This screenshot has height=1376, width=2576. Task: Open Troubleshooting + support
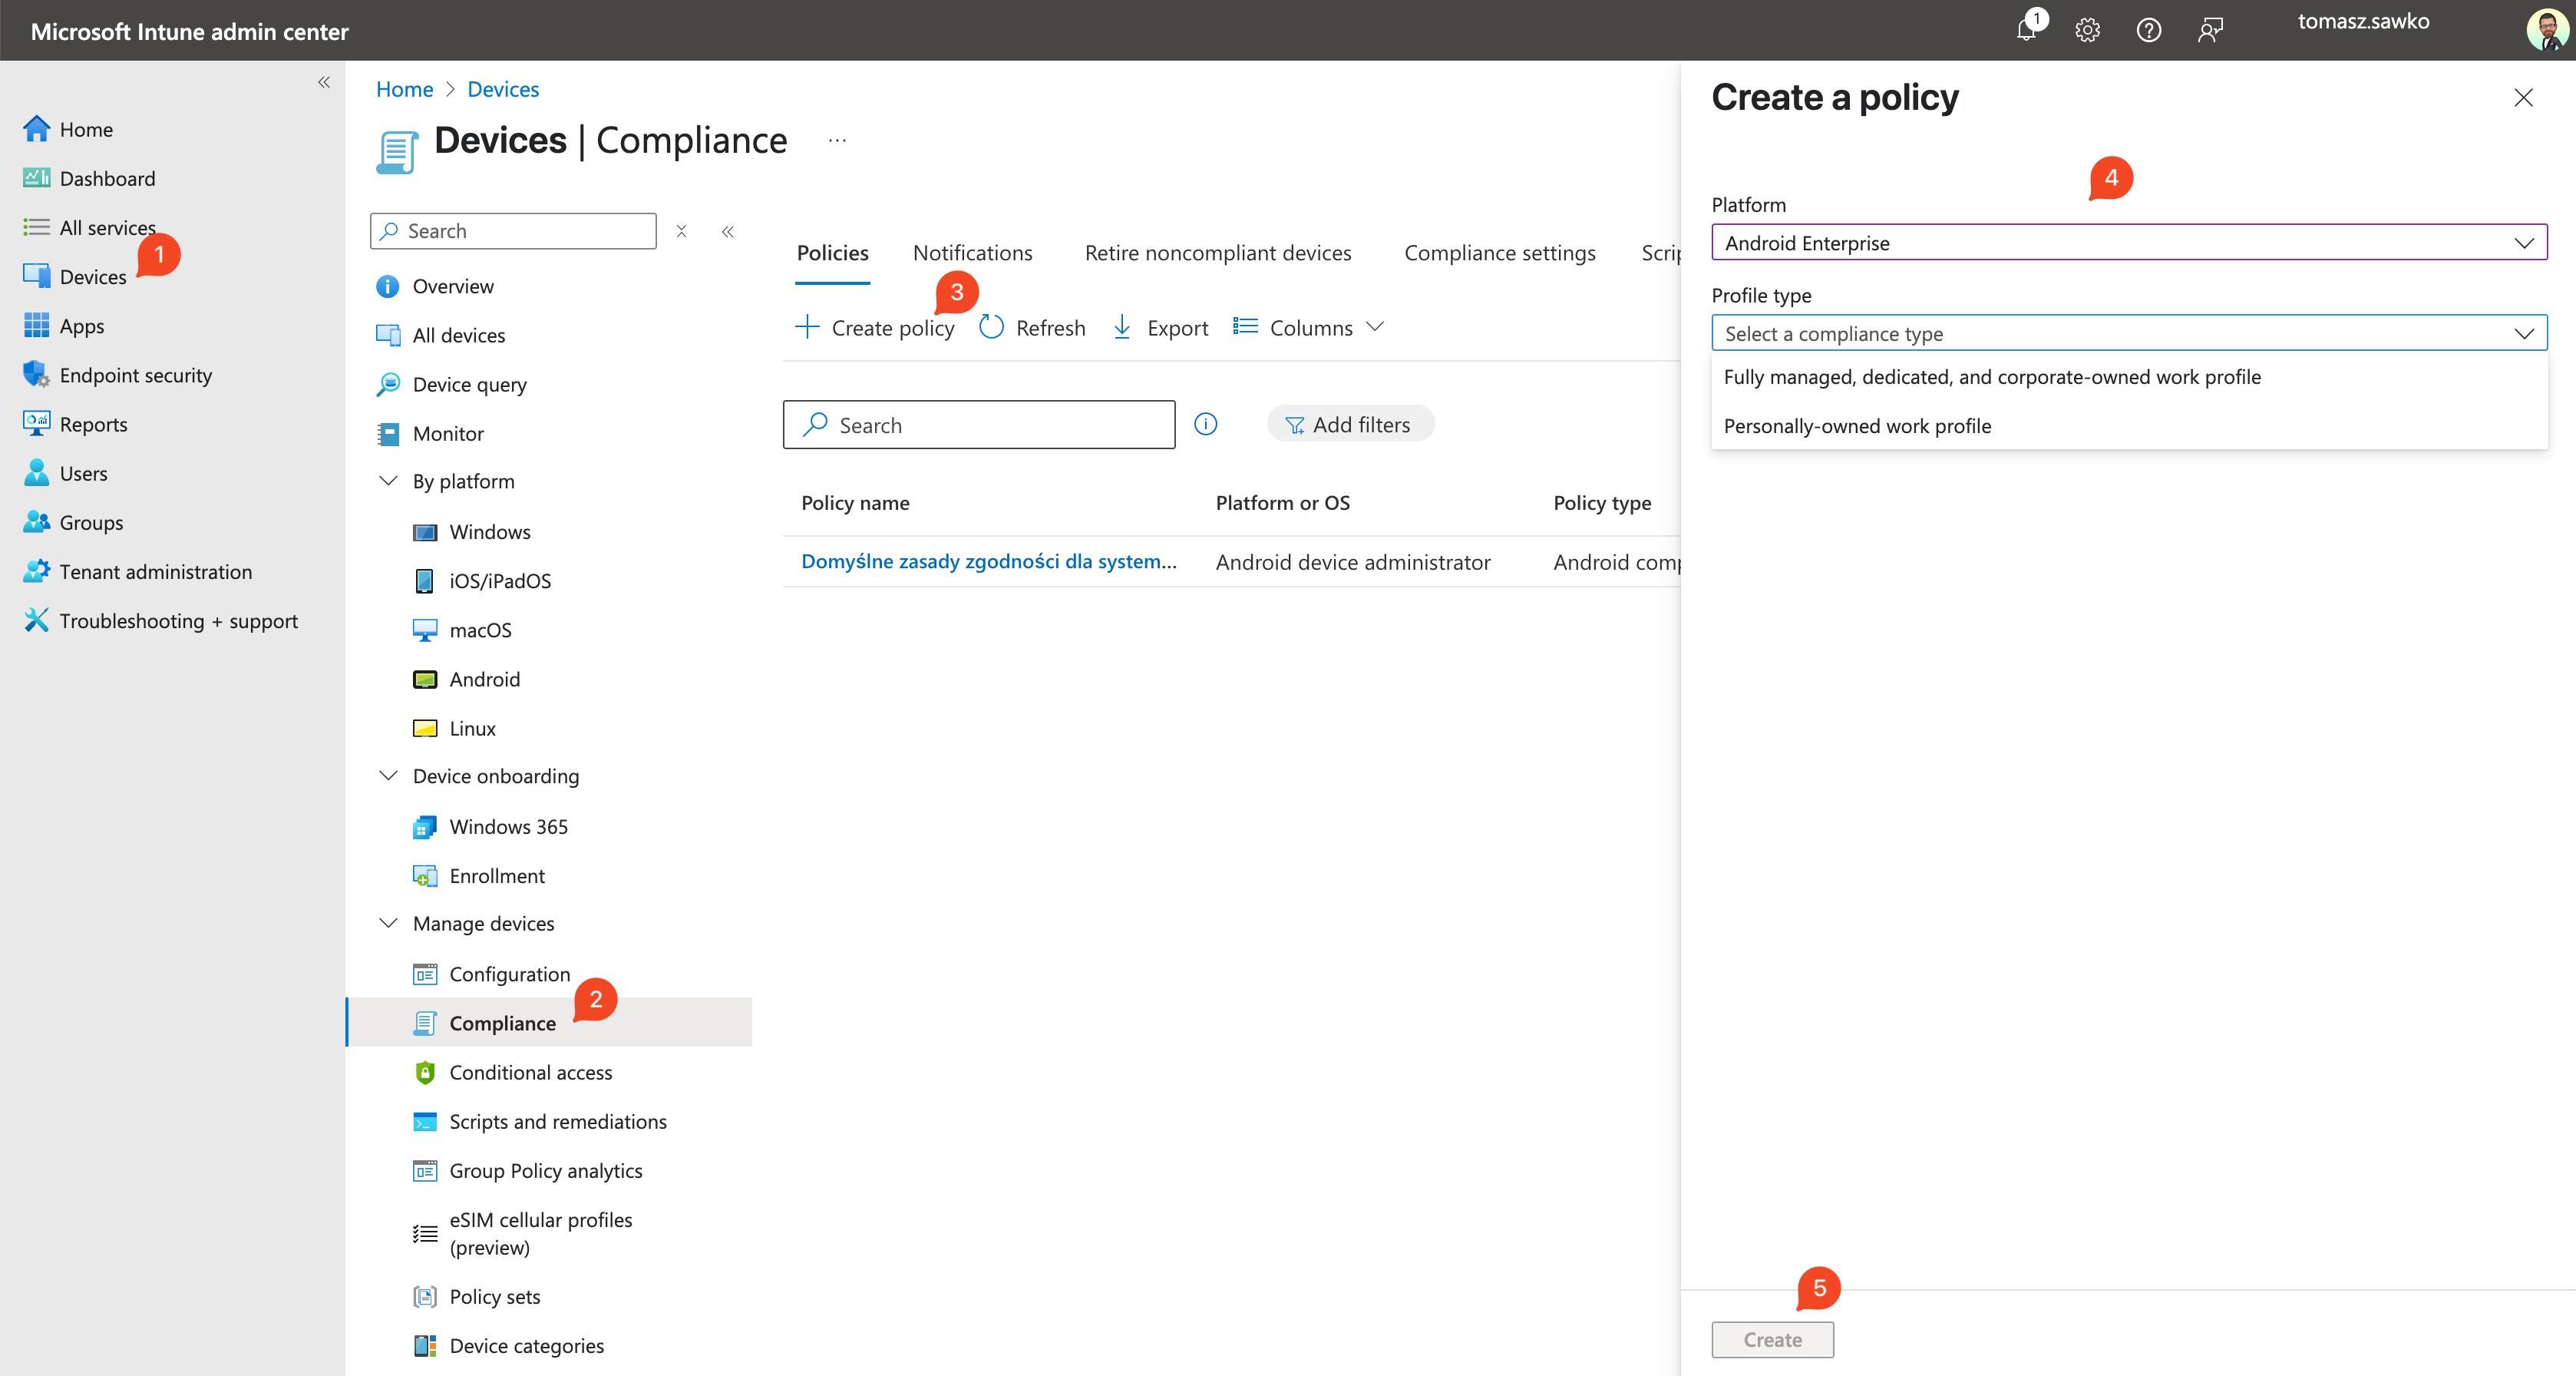point(178,620)
